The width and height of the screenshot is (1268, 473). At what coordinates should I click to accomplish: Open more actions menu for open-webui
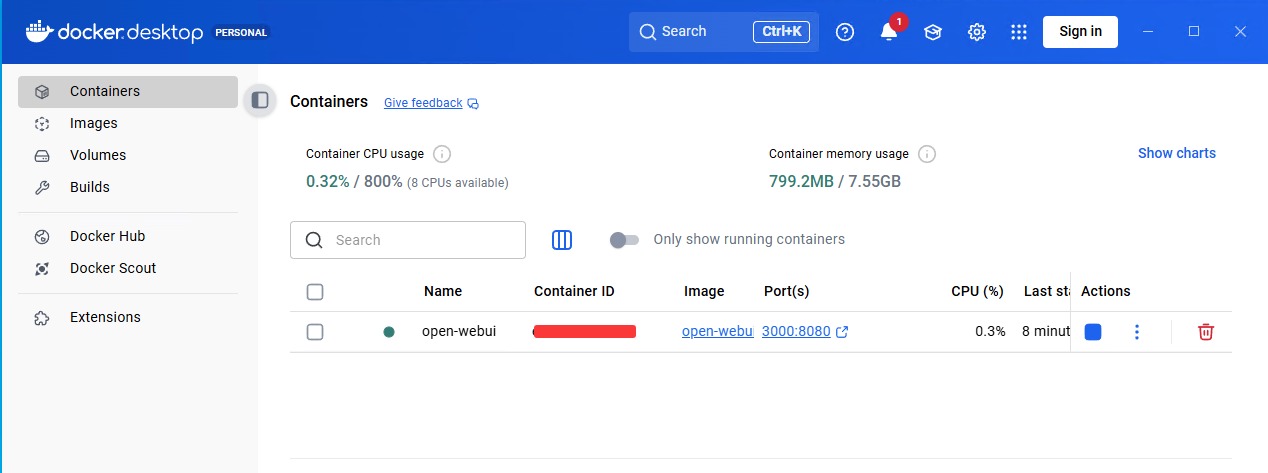coord(1136,332)
